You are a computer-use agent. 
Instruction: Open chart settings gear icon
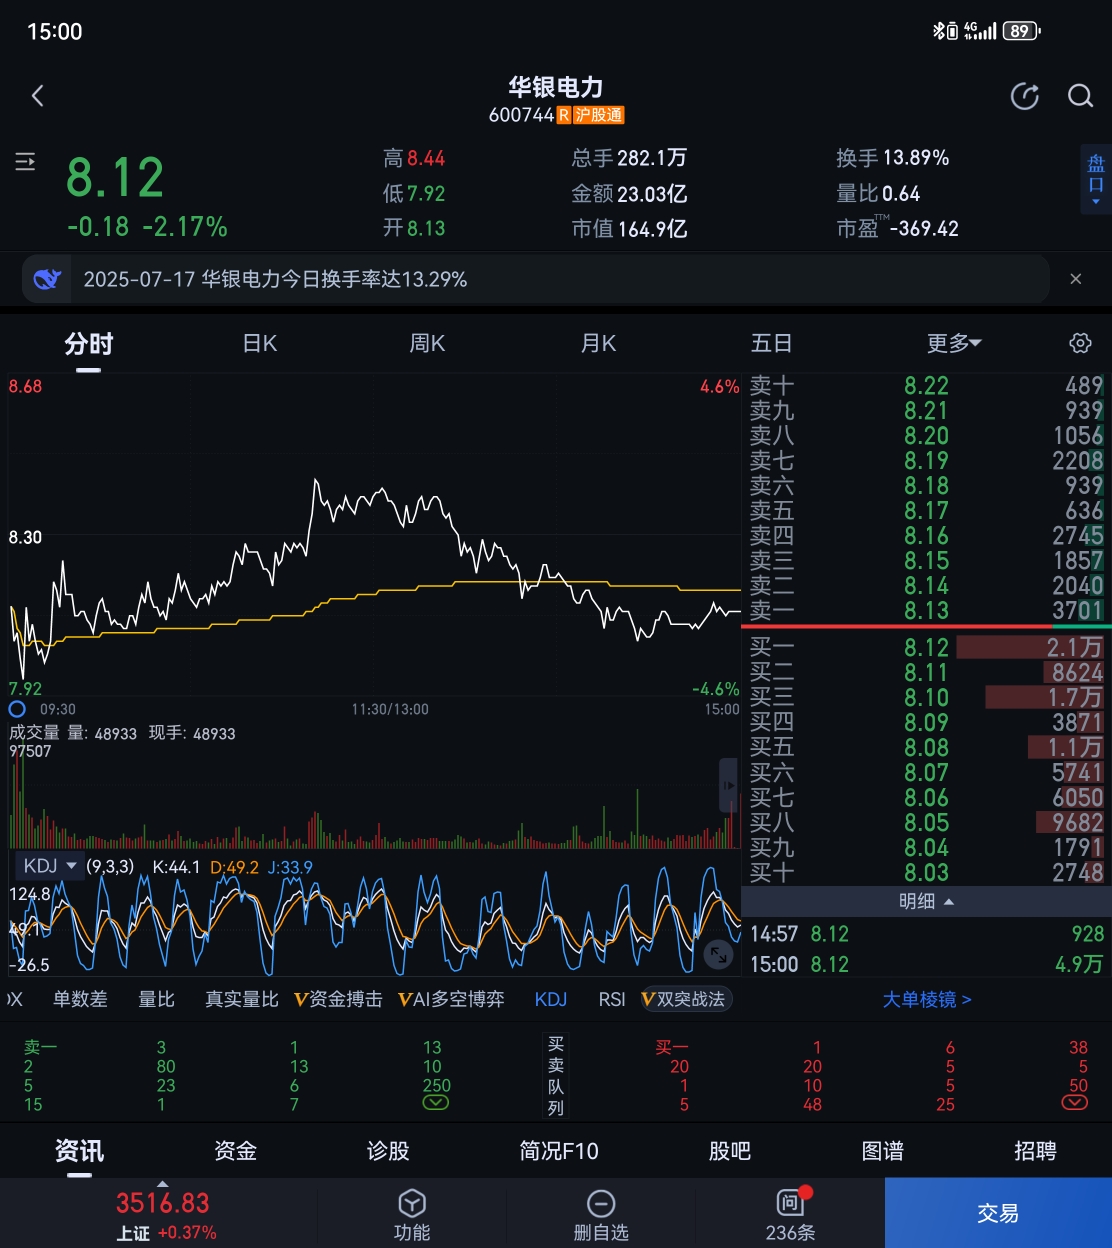point(1080,343)
